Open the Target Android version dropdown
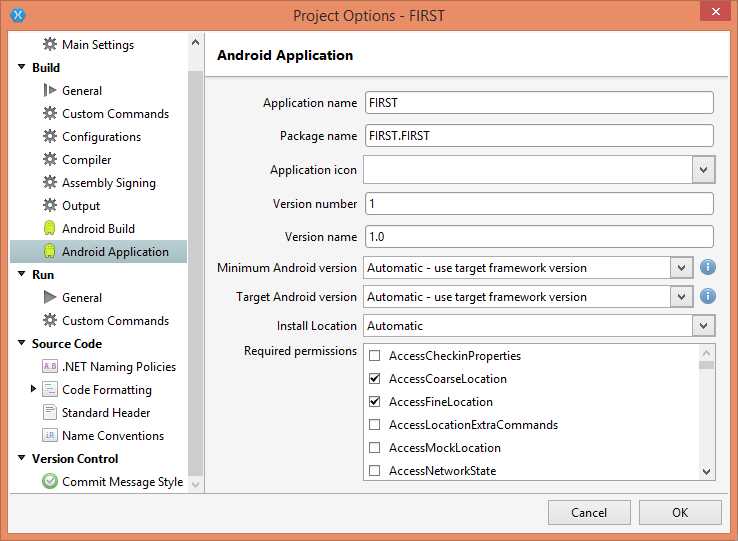 point(681,297)
